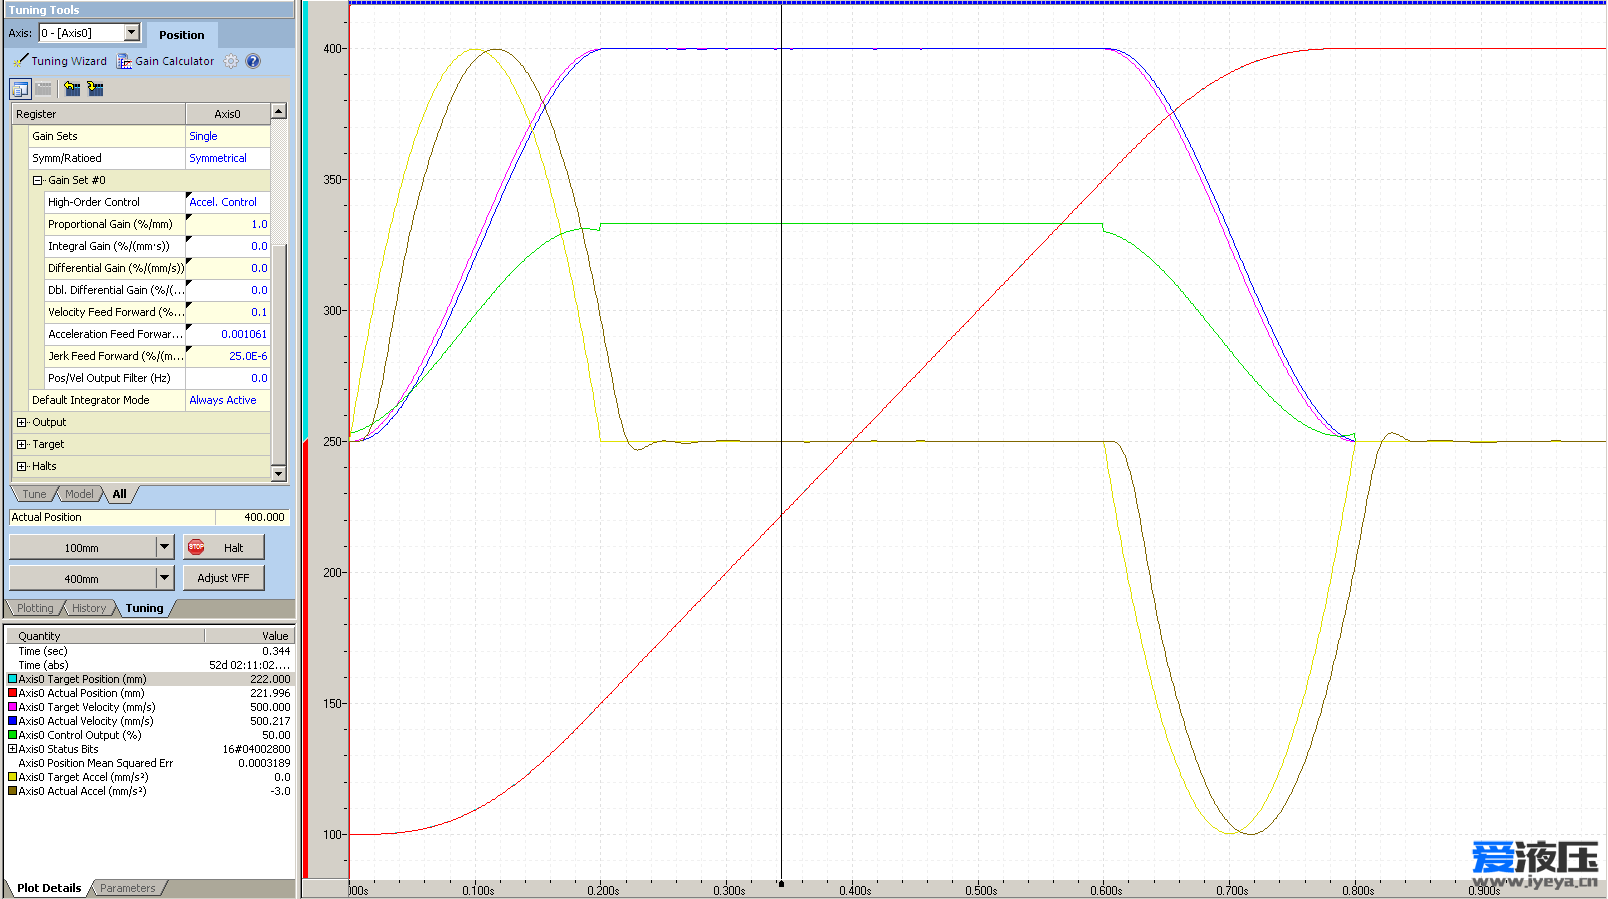The height and width of the screenshot is (899, 1608).
Task: Click the Symm/Ratioed value Symmetrical
Action: [228, 158]
